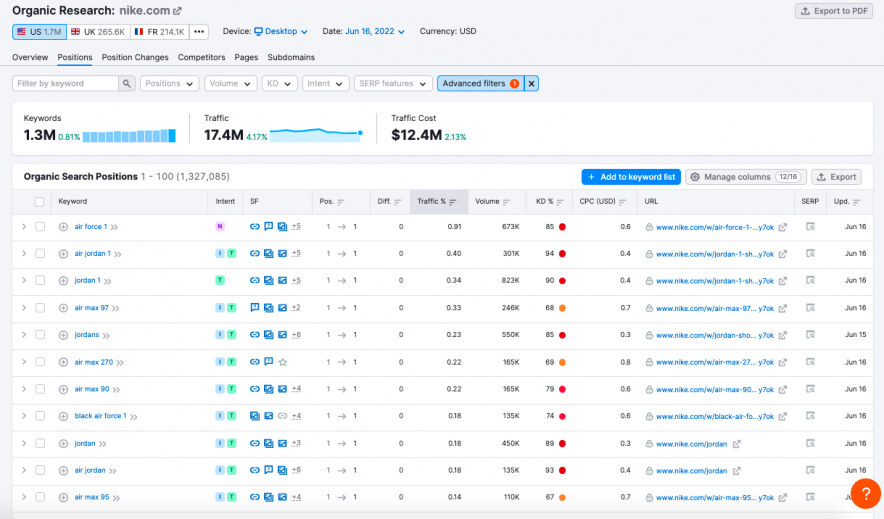Click the Export to PDF button
Image resolution: width=884 pixels, height=519 pixels.
(834, 11)
